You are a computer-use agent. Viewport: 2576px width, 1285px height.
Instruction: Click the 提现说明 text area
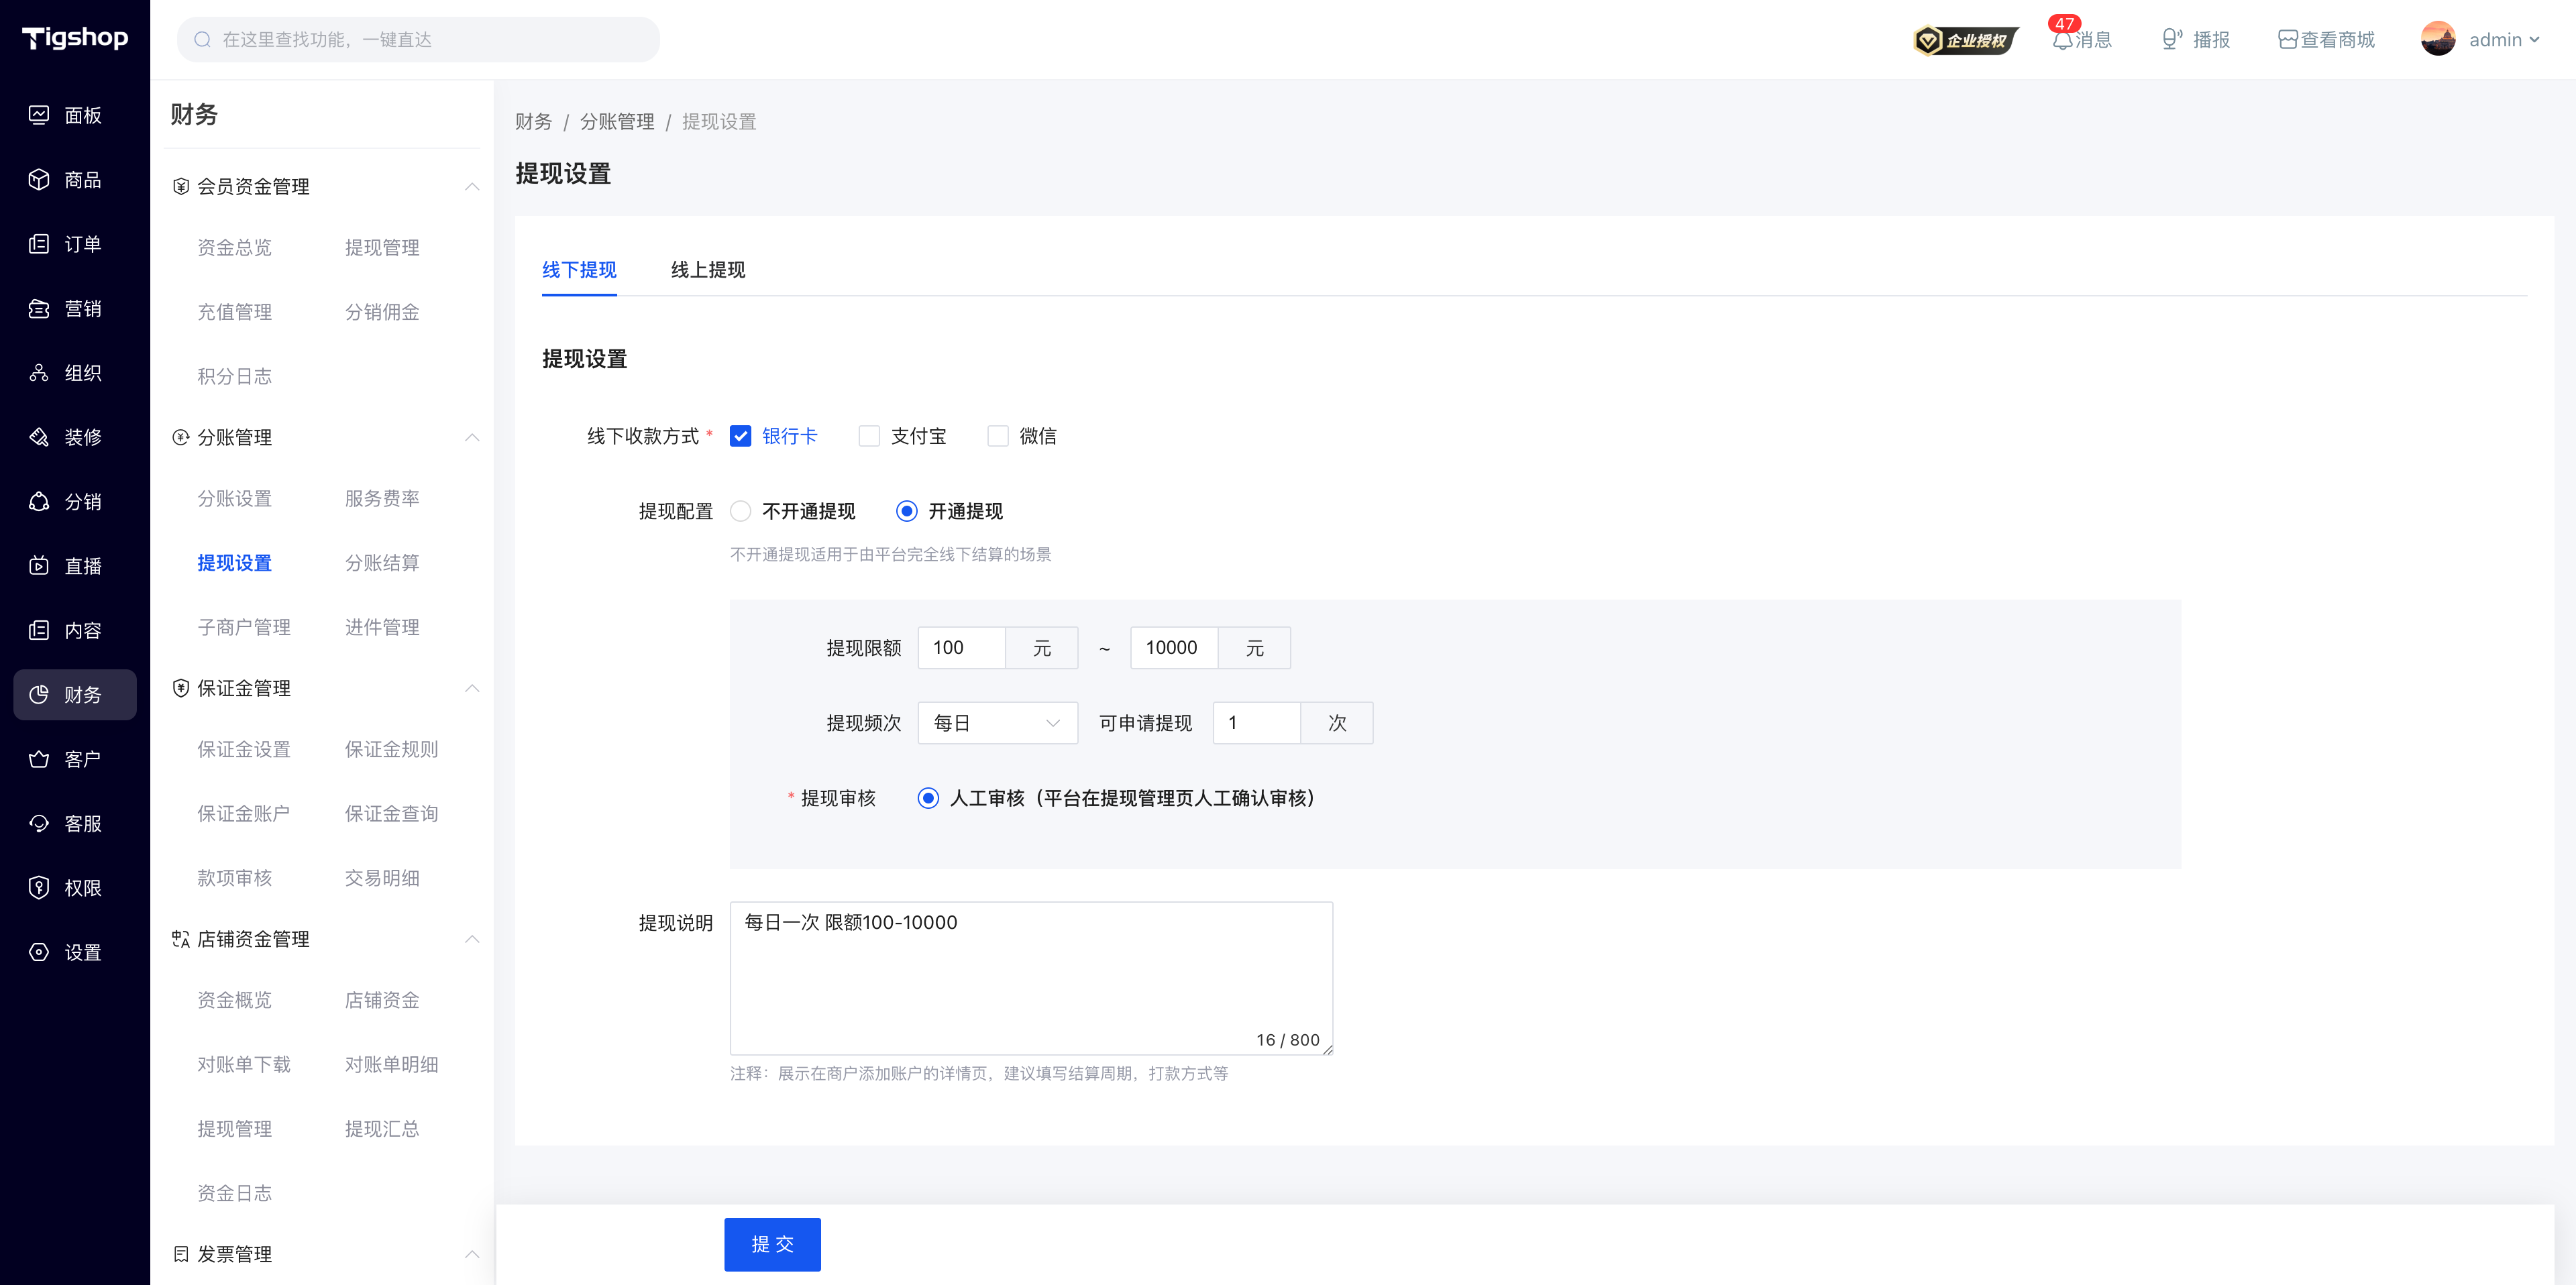[1031, 978]
